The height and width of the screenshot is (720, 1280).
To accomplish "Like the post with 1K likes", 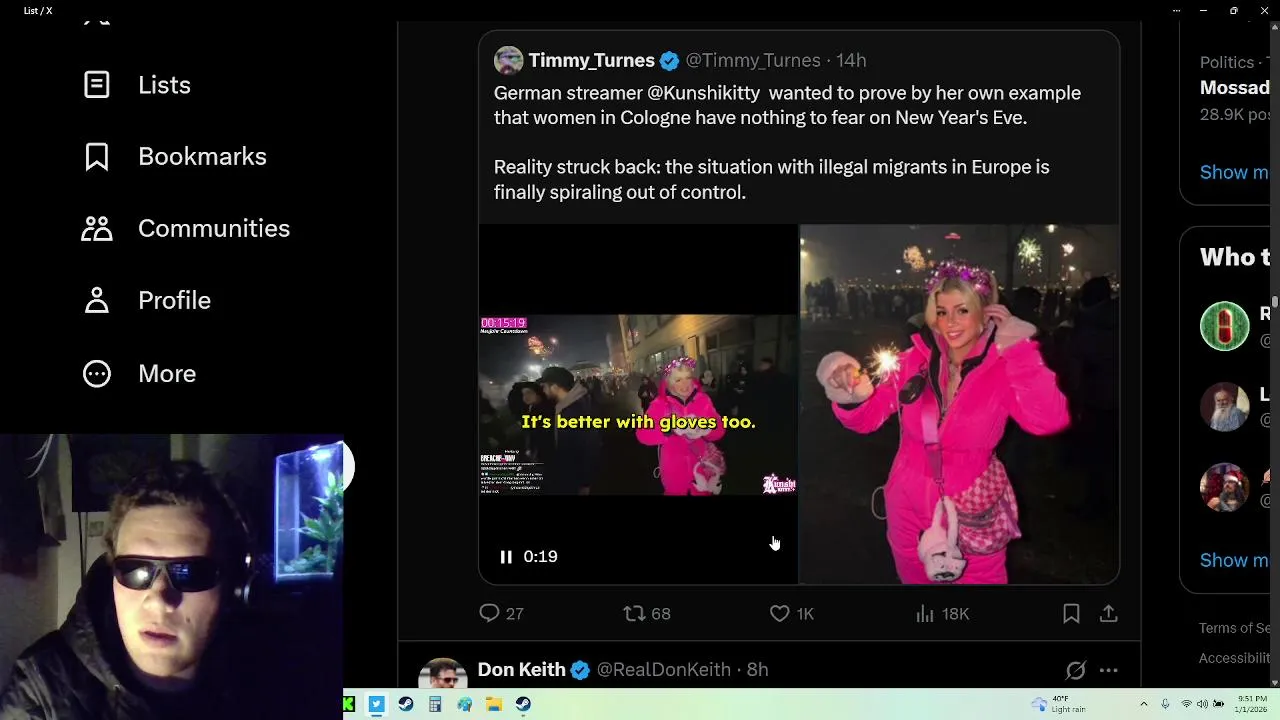I will coord(779,613).
